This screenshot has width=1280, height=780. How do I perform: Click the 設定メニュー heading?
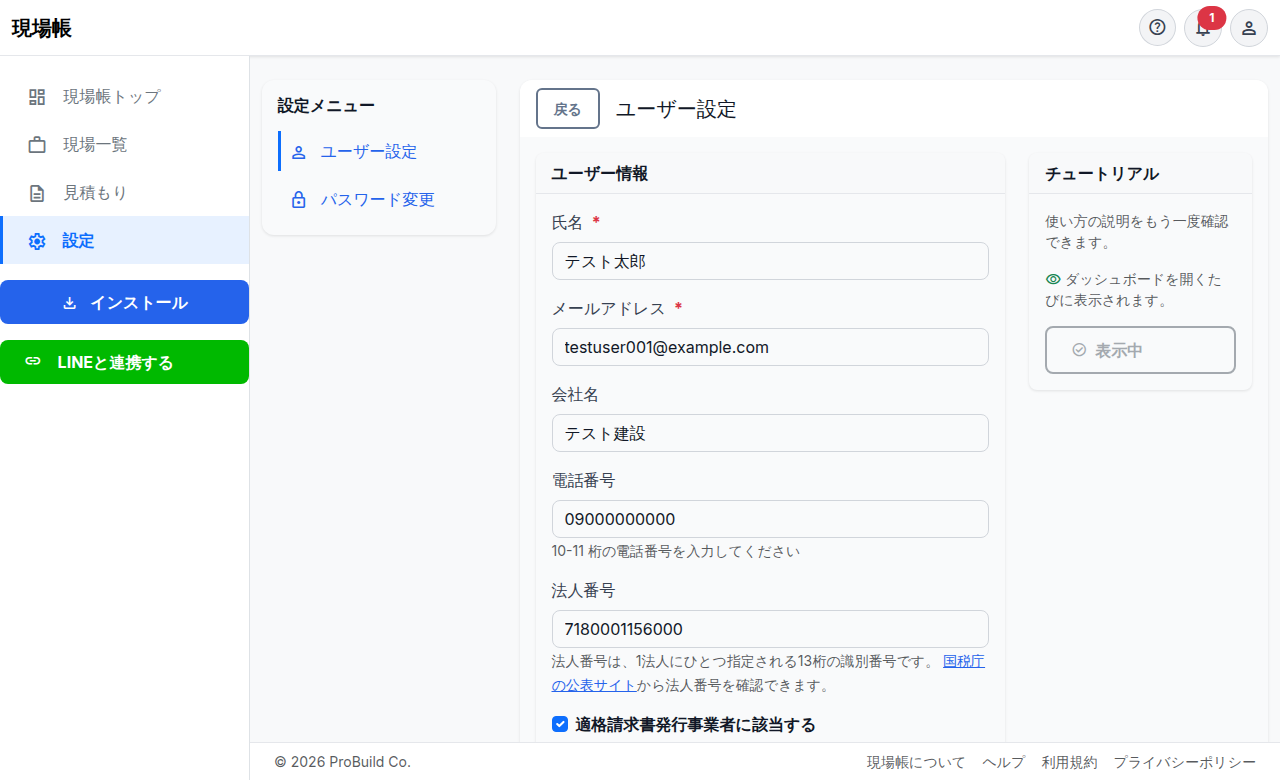coord(326,105)
